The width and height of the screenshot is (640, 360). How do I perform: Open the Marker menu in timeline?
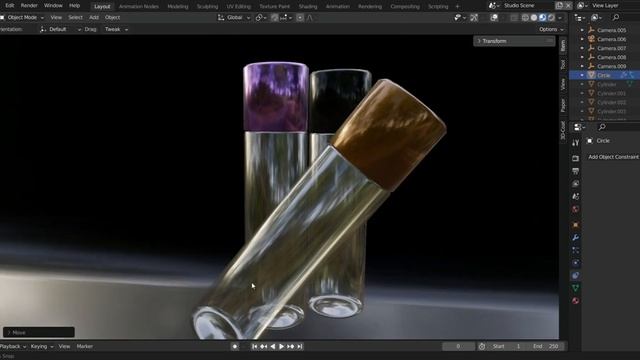point(84,346)
